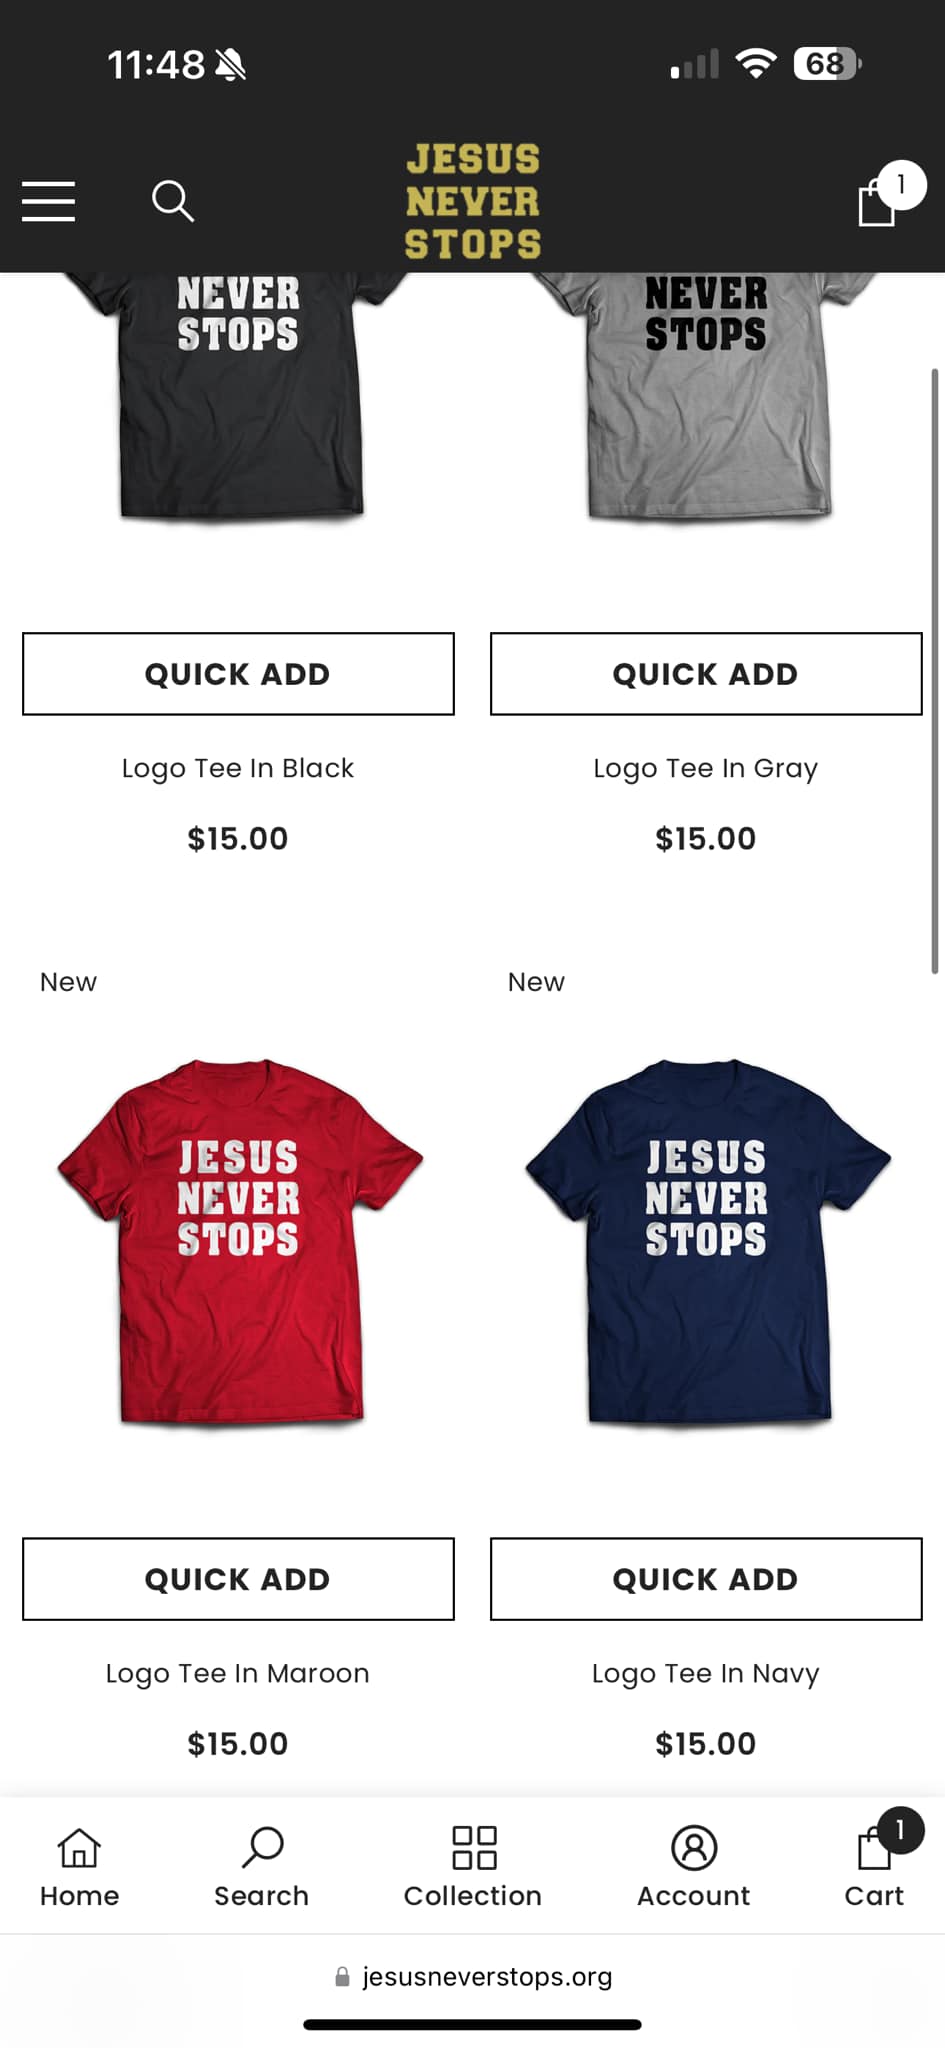Screen dimensions: 945x2048
Task: View the red maroon tee image
Action: (240, 1241)
